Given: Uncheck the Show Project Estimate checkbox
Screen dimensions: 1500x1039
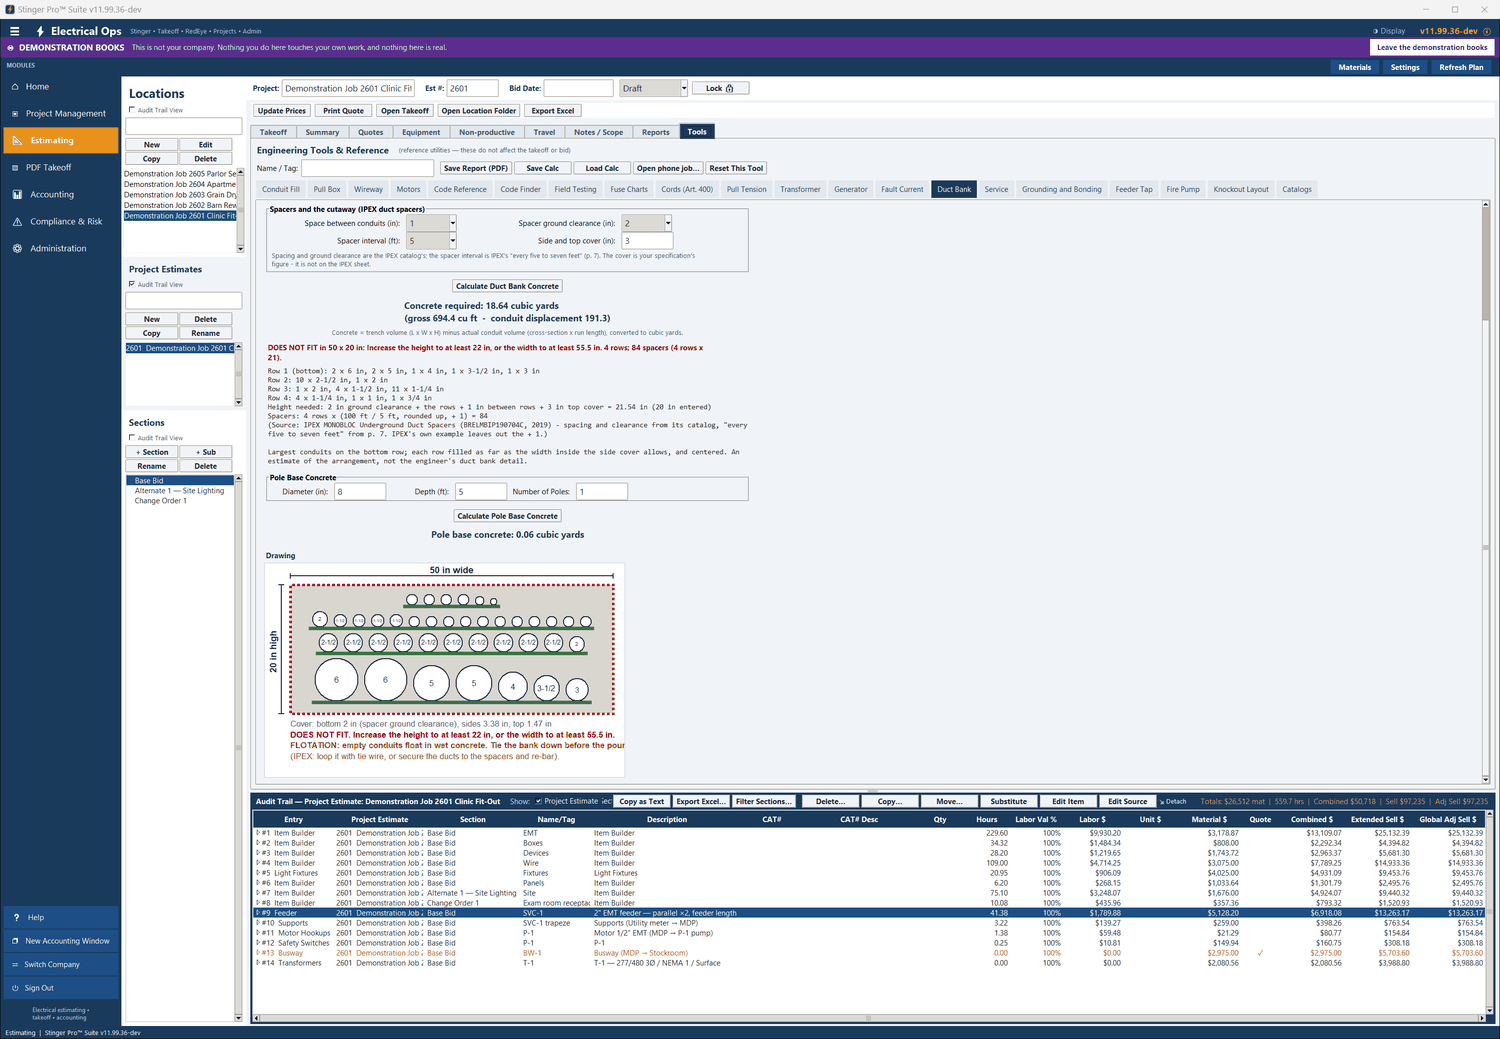Looking at the screenshot, I should point(539,801).
